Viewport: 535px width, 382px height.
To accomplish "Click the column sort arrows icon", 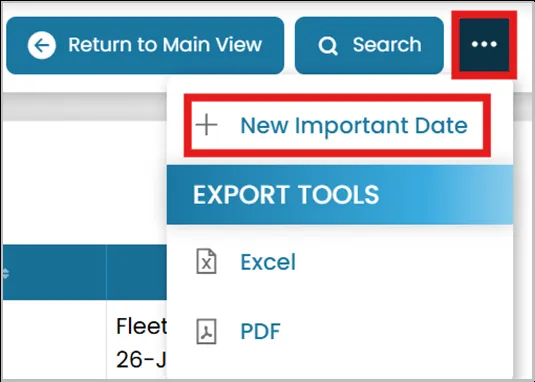I will pos(5,273).
